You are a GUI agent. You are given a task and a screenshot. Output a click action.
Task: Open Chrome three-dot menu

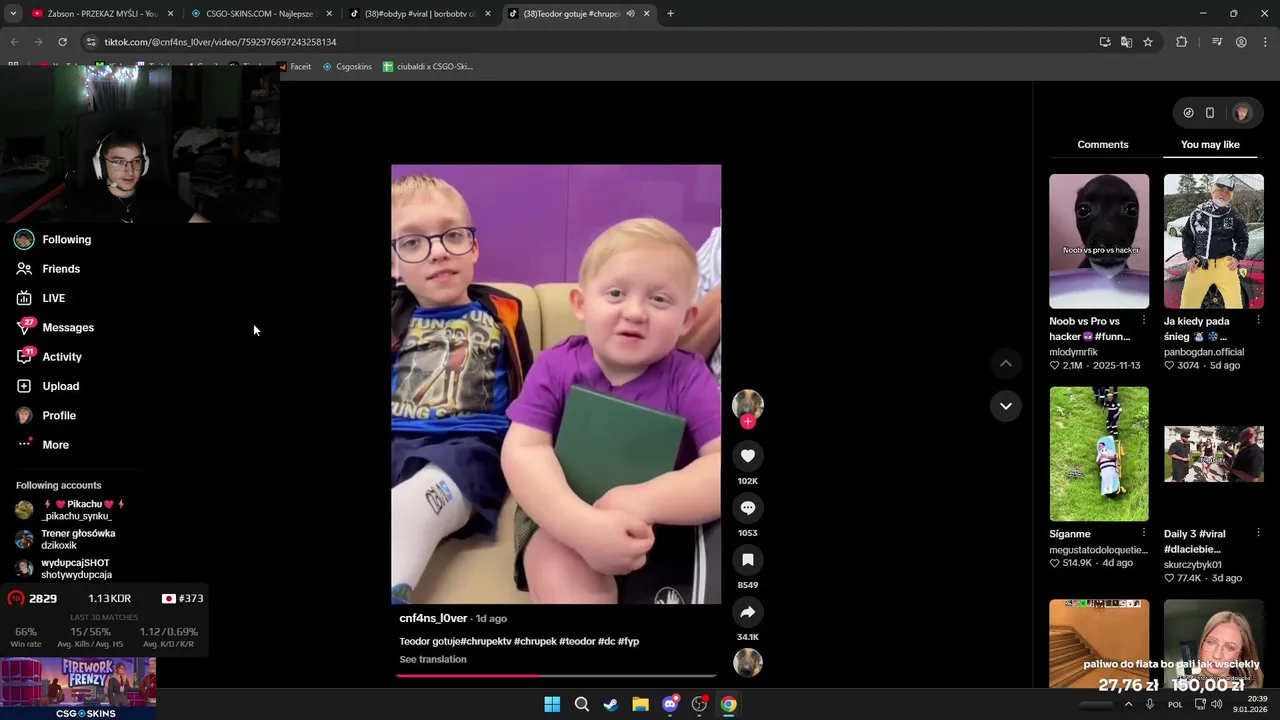point(1266,42)
